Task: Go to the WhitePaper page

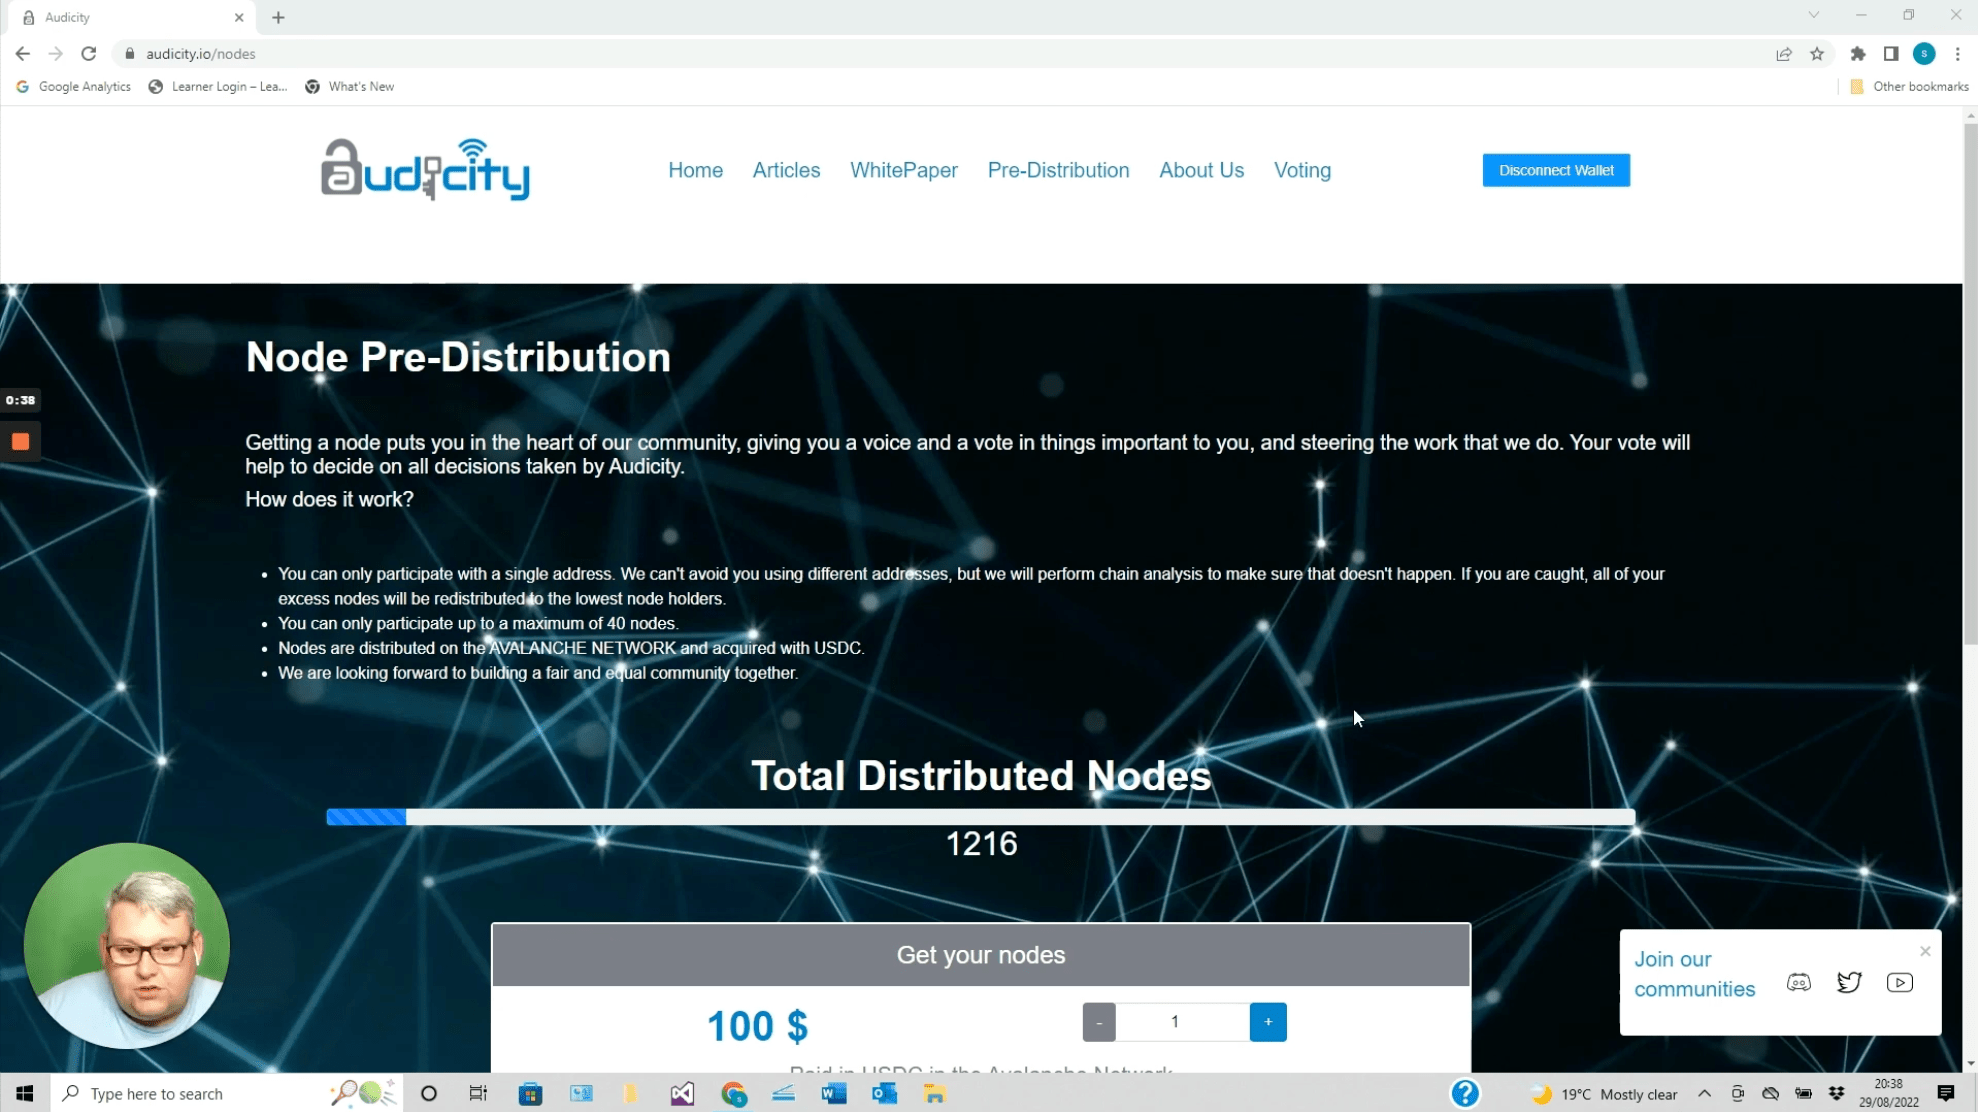Action: [x=903, y=170]
